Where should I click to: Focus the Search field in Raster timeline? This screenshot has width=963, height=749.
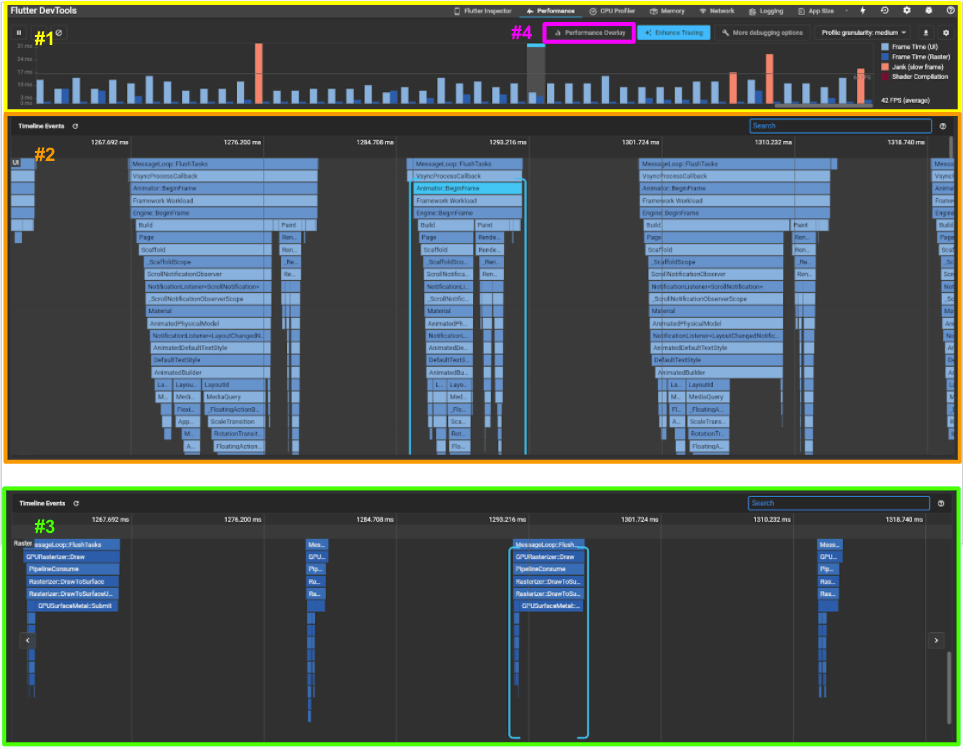[838, 503]
